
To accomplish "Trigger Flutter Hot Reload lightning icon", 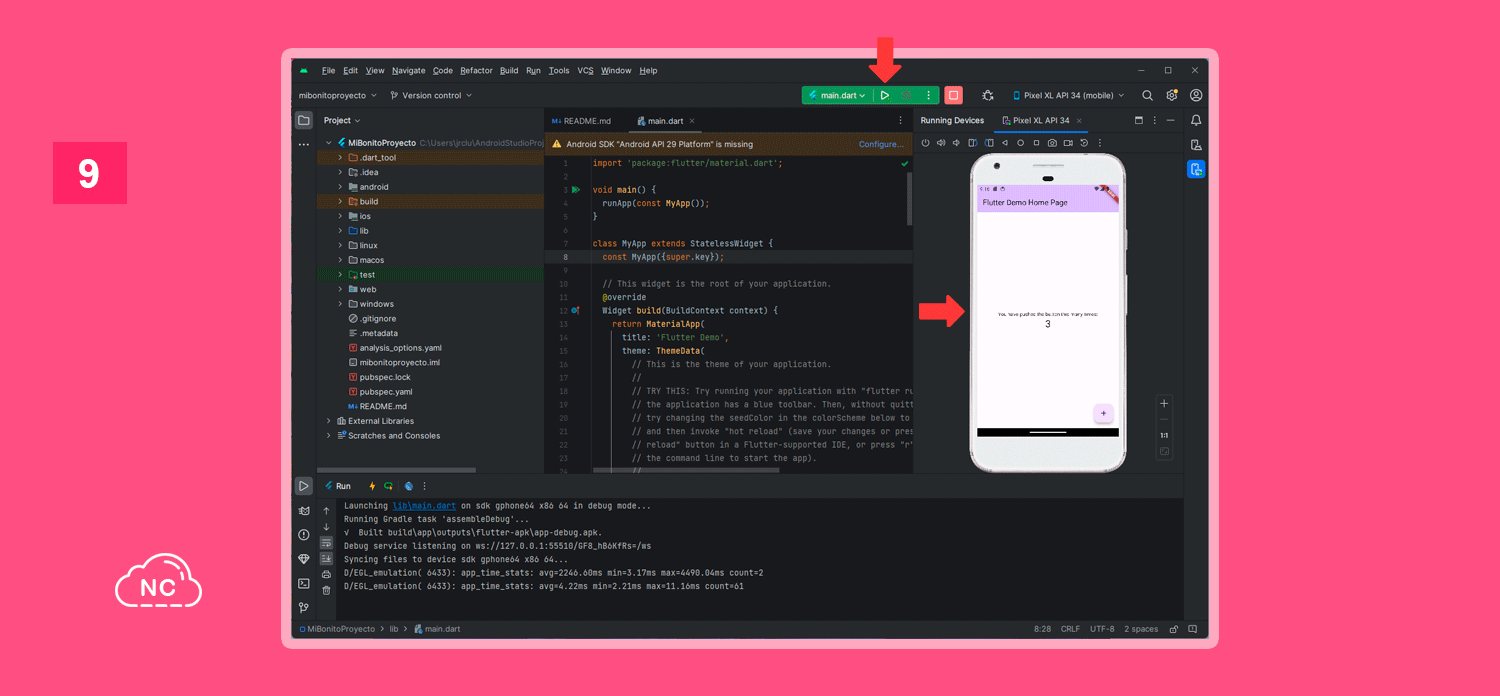I will (x=372, y=486).
